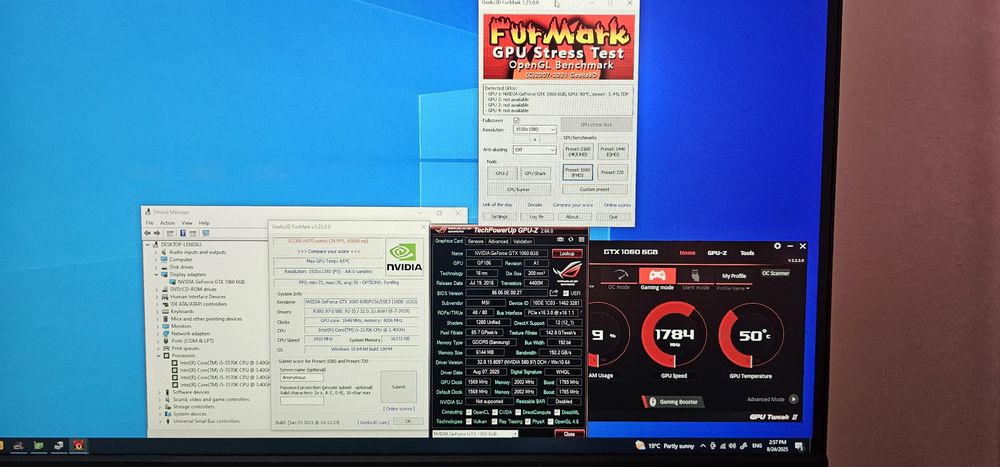Open FurMark Resolution dropdown
Image resolution: width=1000 pixels, height=467 pixels.
[x=535, y=130]
